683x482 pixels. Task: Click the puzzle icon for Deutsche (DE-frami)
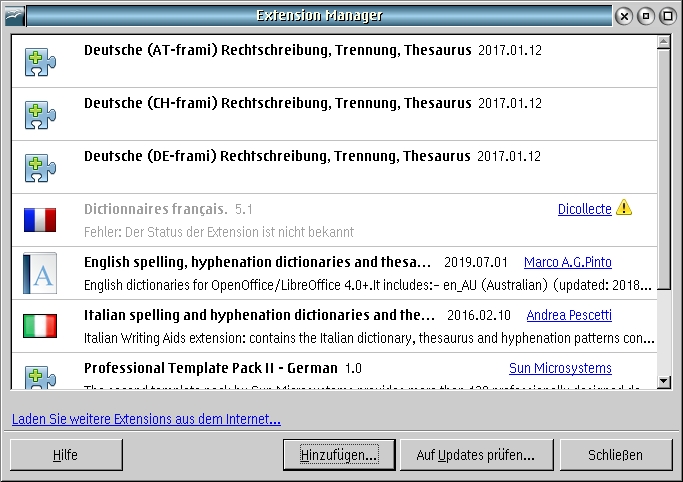40,168
